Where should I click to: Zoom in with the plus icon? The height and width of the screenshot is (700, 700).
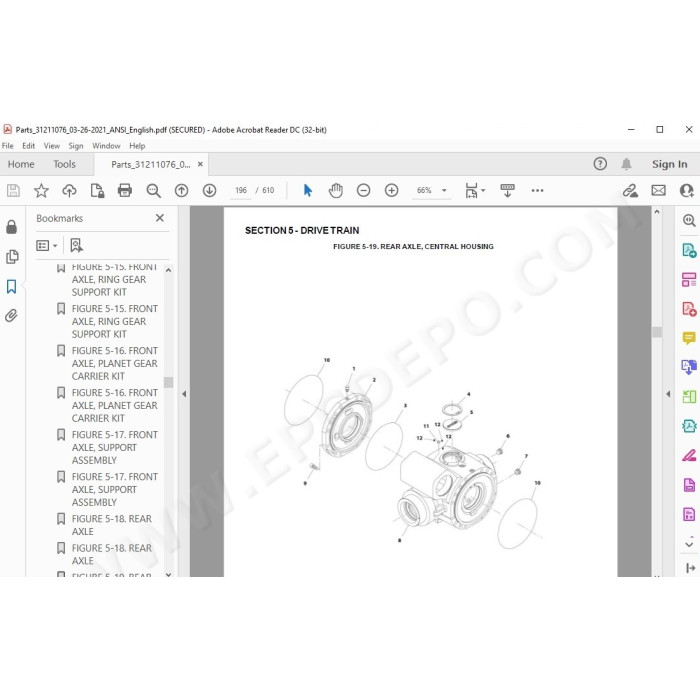click(392, 191)
